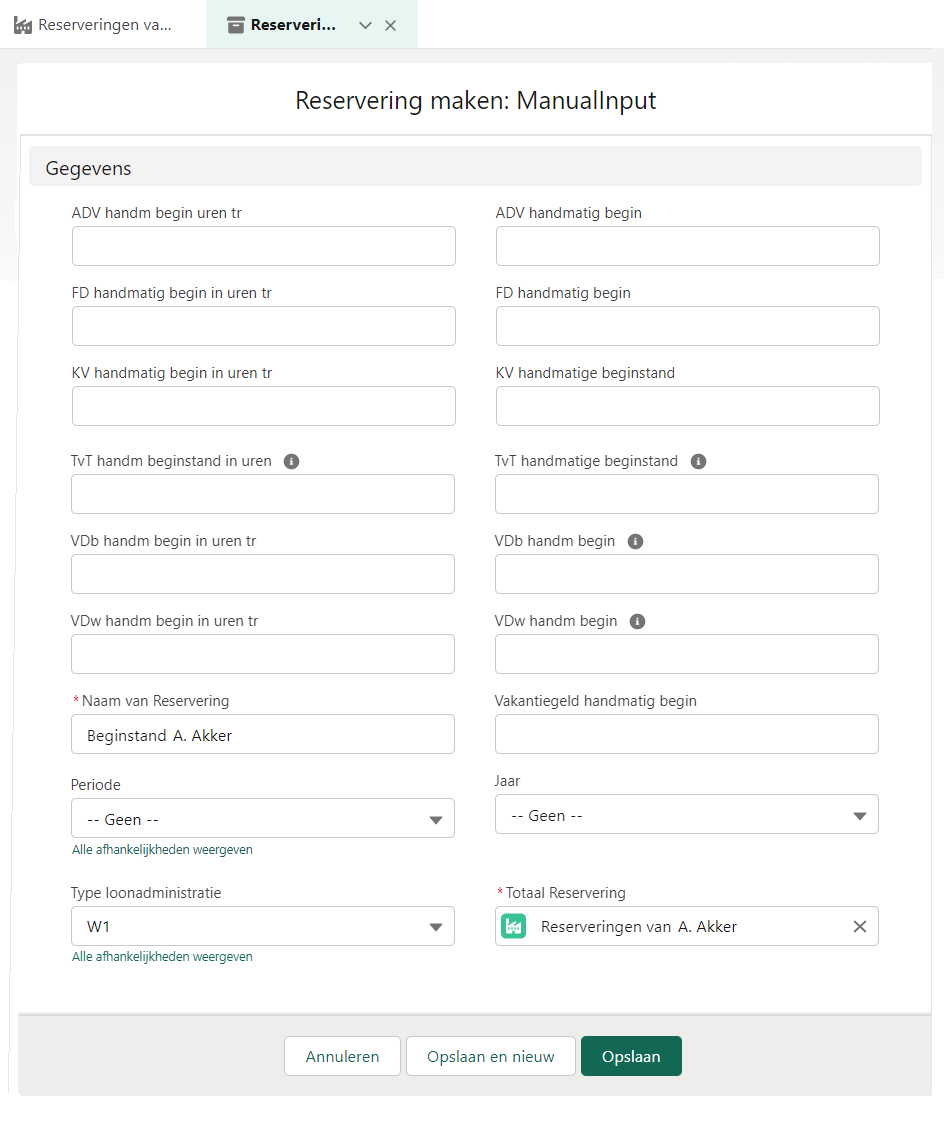Click info icon next to VDw handm begin
Viewport: 944px width, 1134px height.
[637, 621]
